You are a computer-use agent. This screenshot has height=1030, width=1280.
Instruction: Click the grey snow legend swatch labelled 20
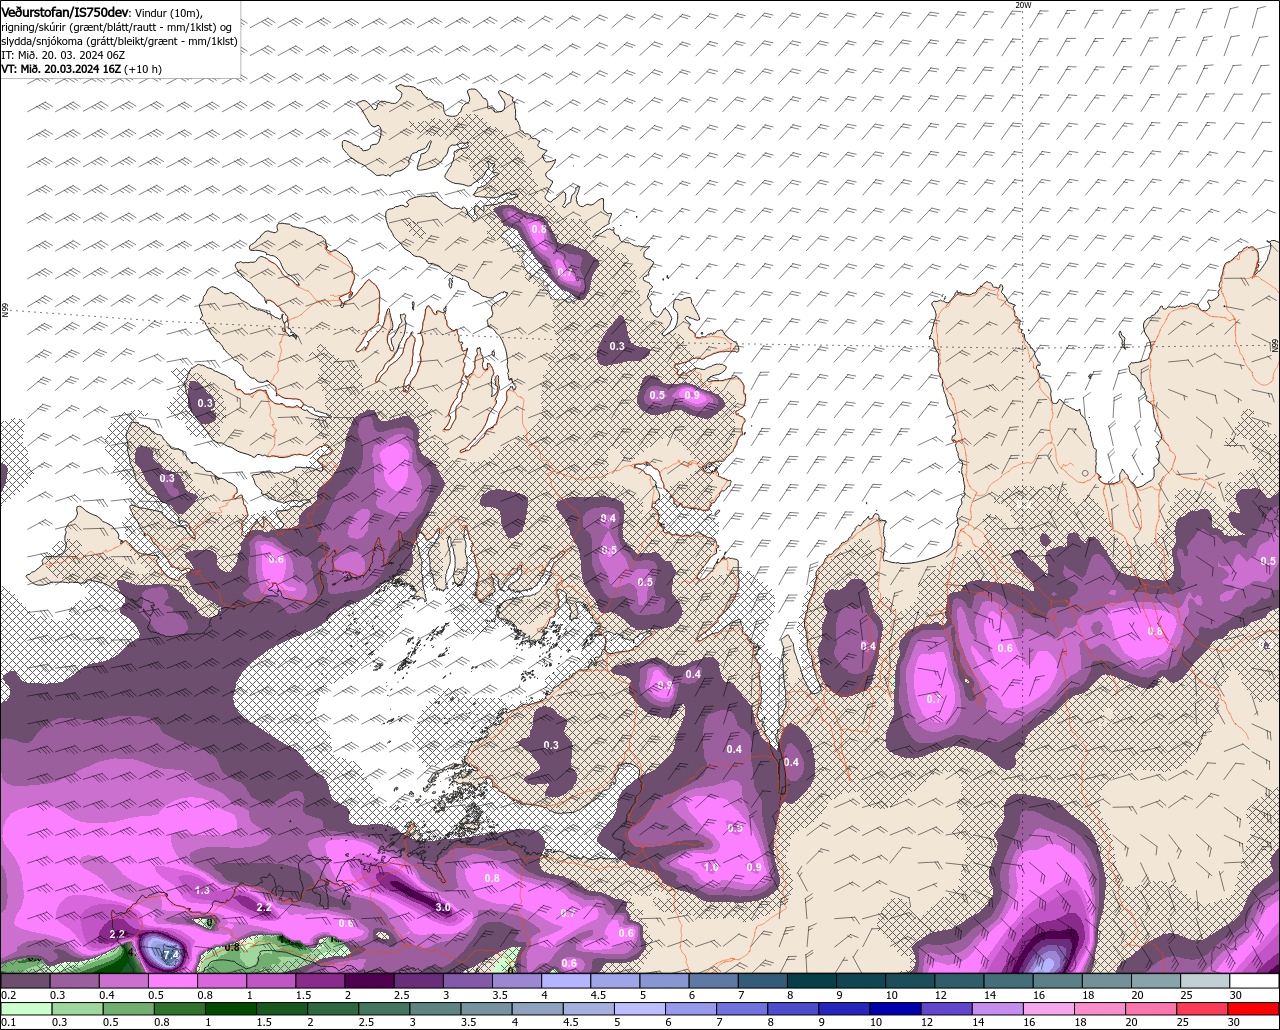point(1156,981)
